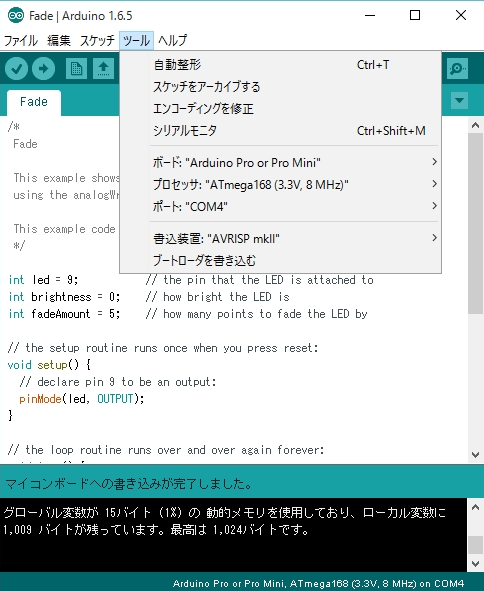Open the ファイル menu
Viewport: 484px width, 591px height.
21,40
